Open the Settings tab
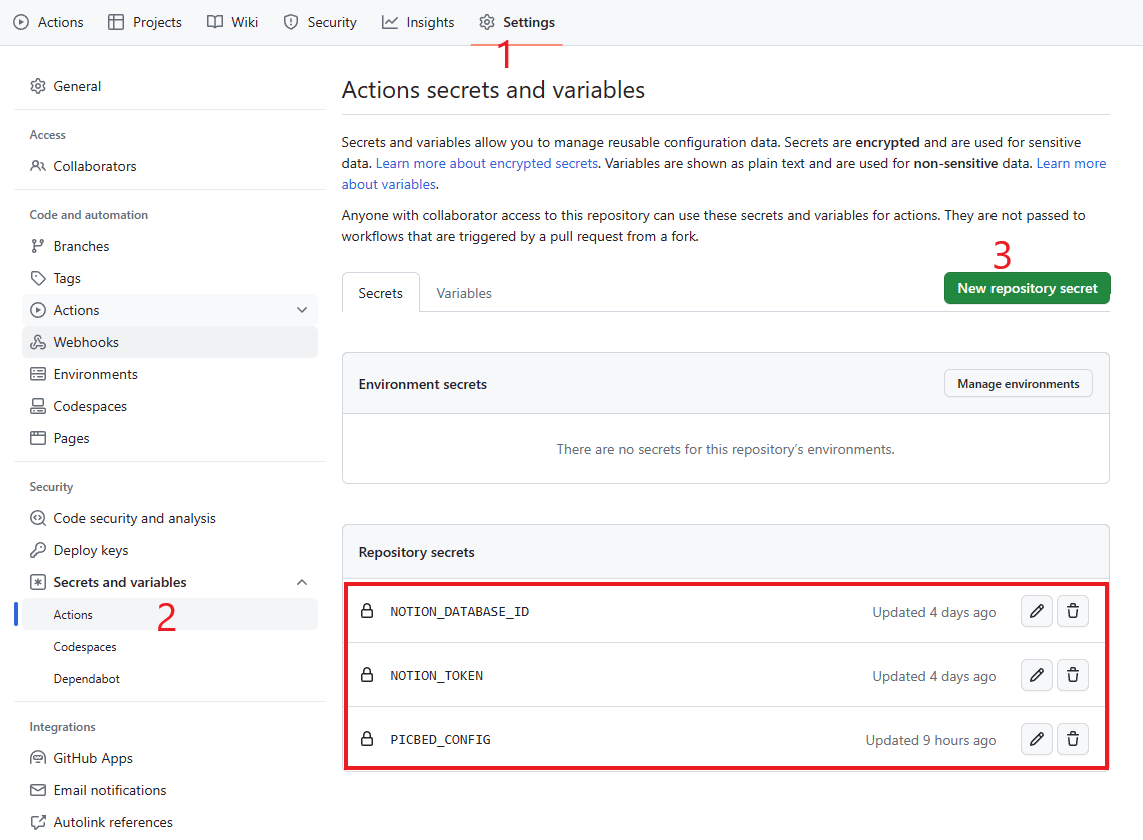Viewport: 1143px width, 840px height. point(517,22)
